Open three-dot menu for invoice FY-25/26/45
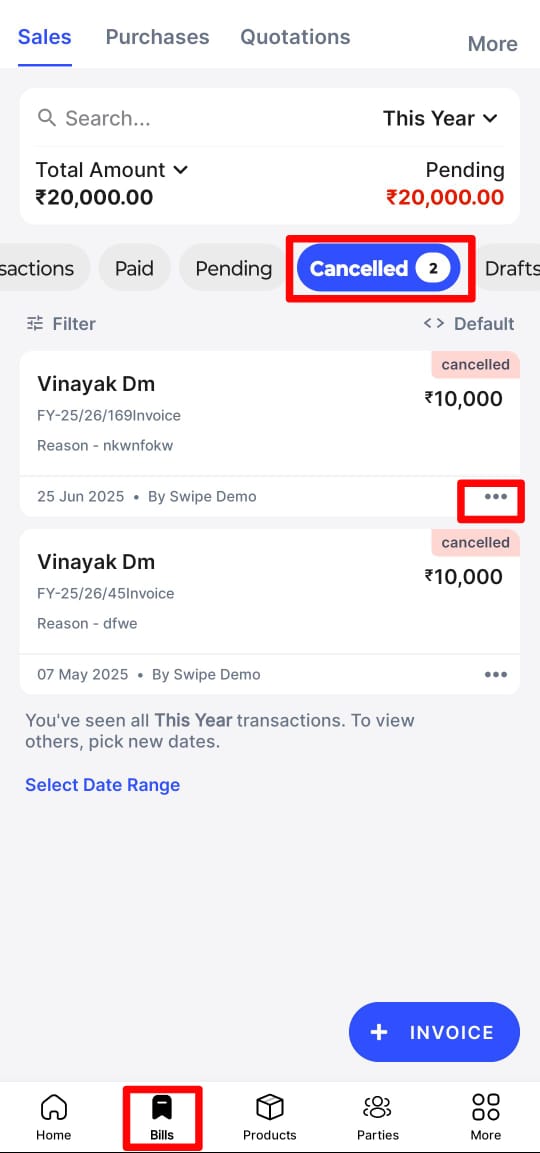Viewport: 540px width, 1153px height. (496, 675)
